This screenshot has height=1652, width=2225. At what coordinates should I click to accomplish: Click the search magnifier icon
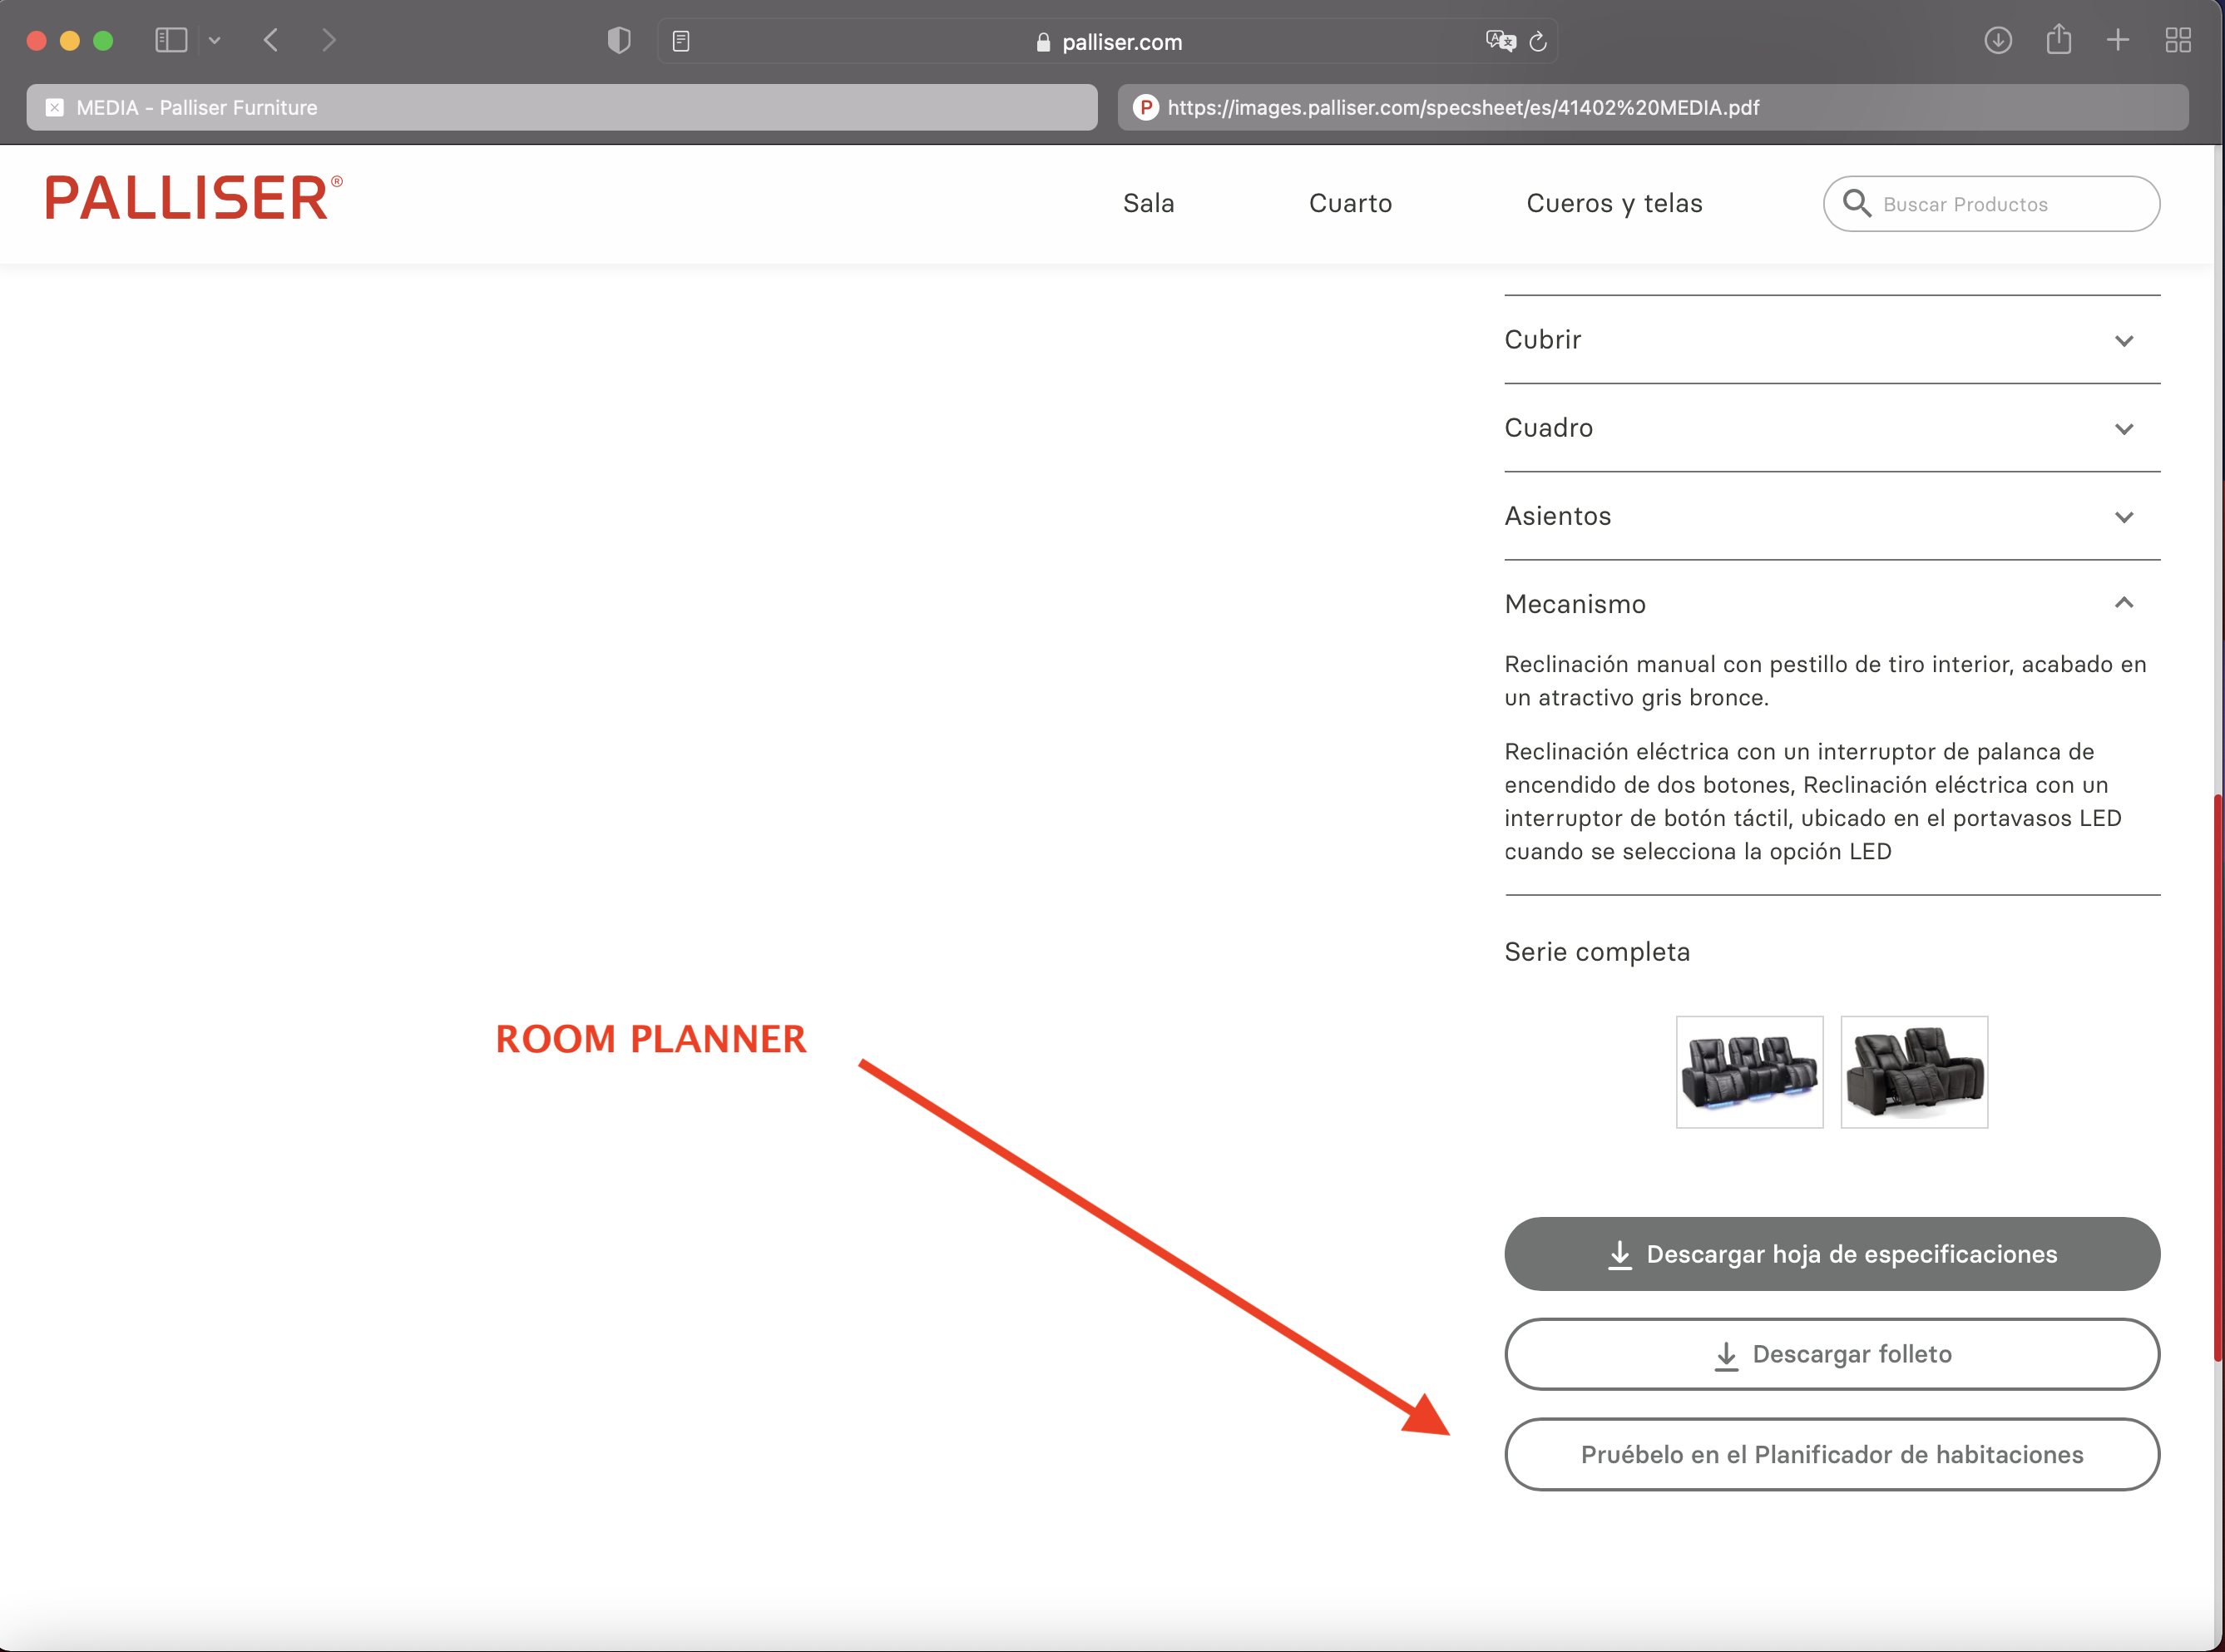1857,203
